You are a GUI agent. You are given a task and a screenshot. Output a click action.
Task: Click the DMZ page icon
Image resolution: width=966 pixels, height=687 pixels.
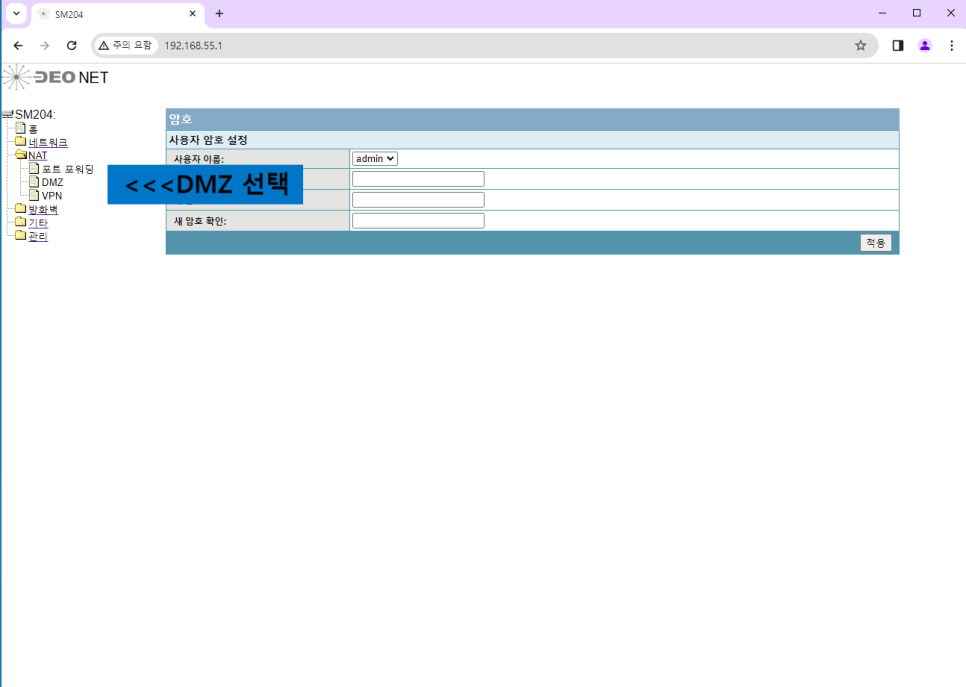(34, 182)
